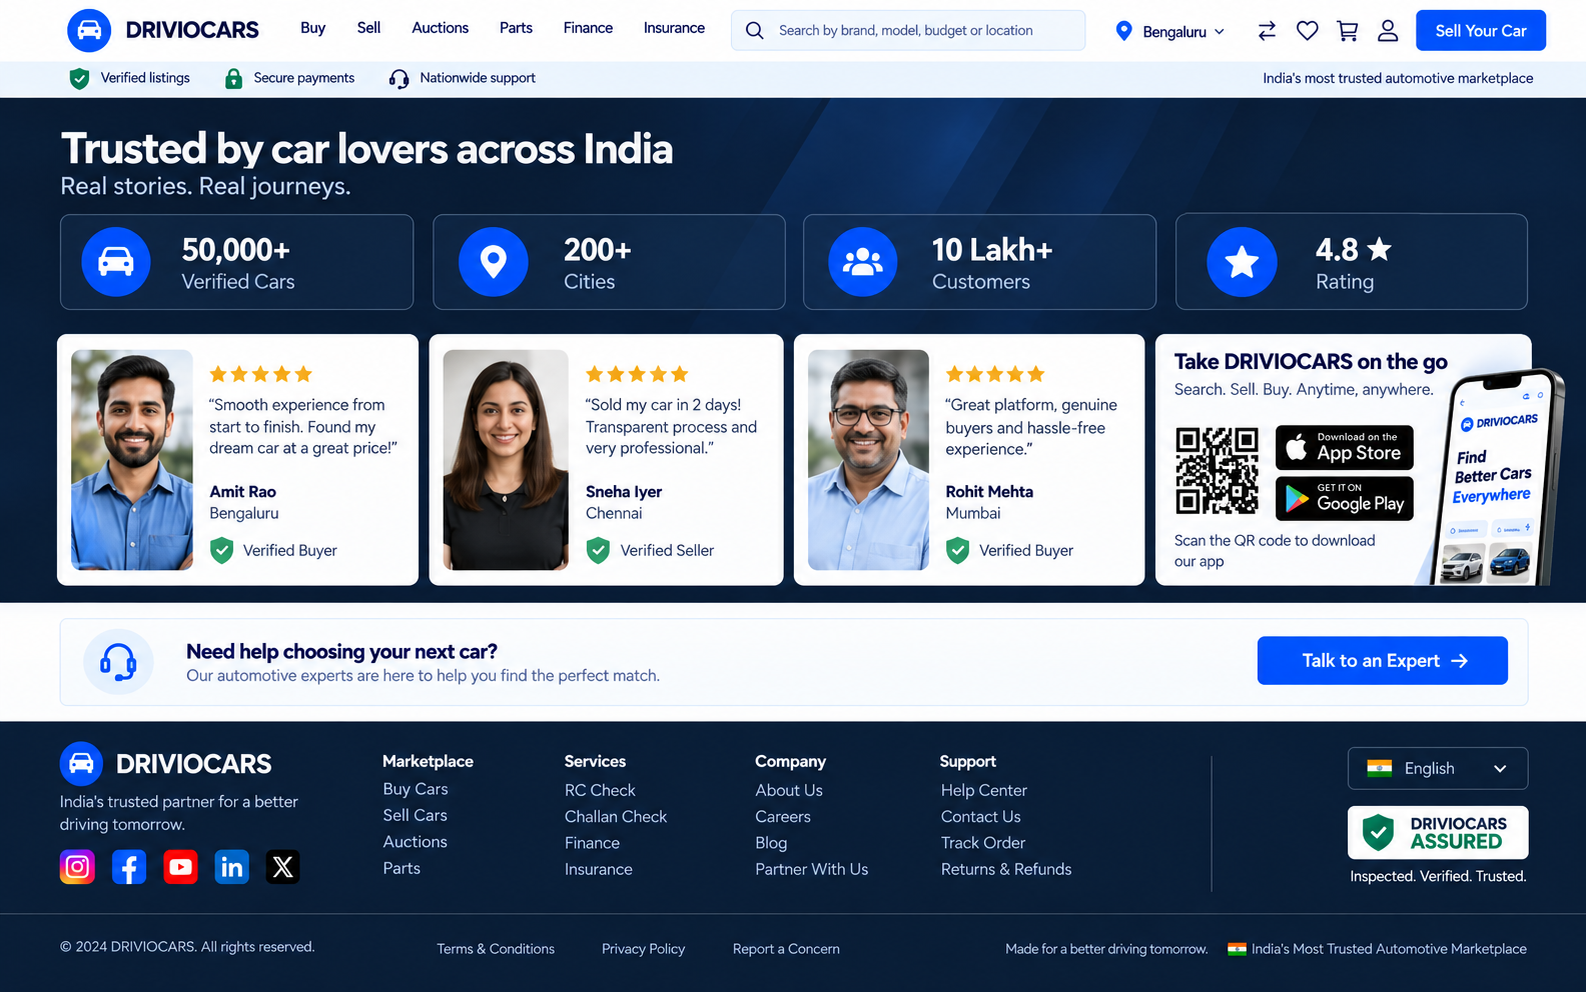Click the Nationwide support headset icon
Viewport: 1586px width, 992px height.
coord(399,78)
